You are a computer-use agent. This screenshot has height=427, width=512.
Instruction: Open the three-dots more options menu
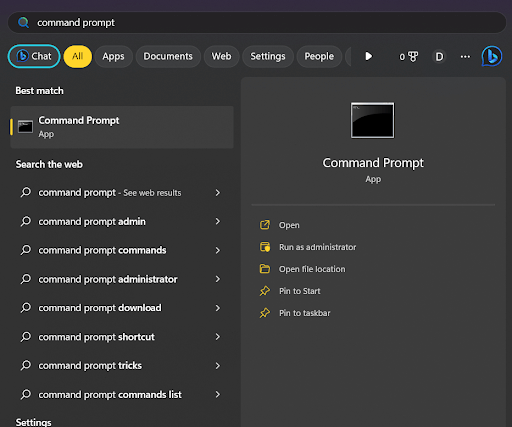tap(465, 57)
